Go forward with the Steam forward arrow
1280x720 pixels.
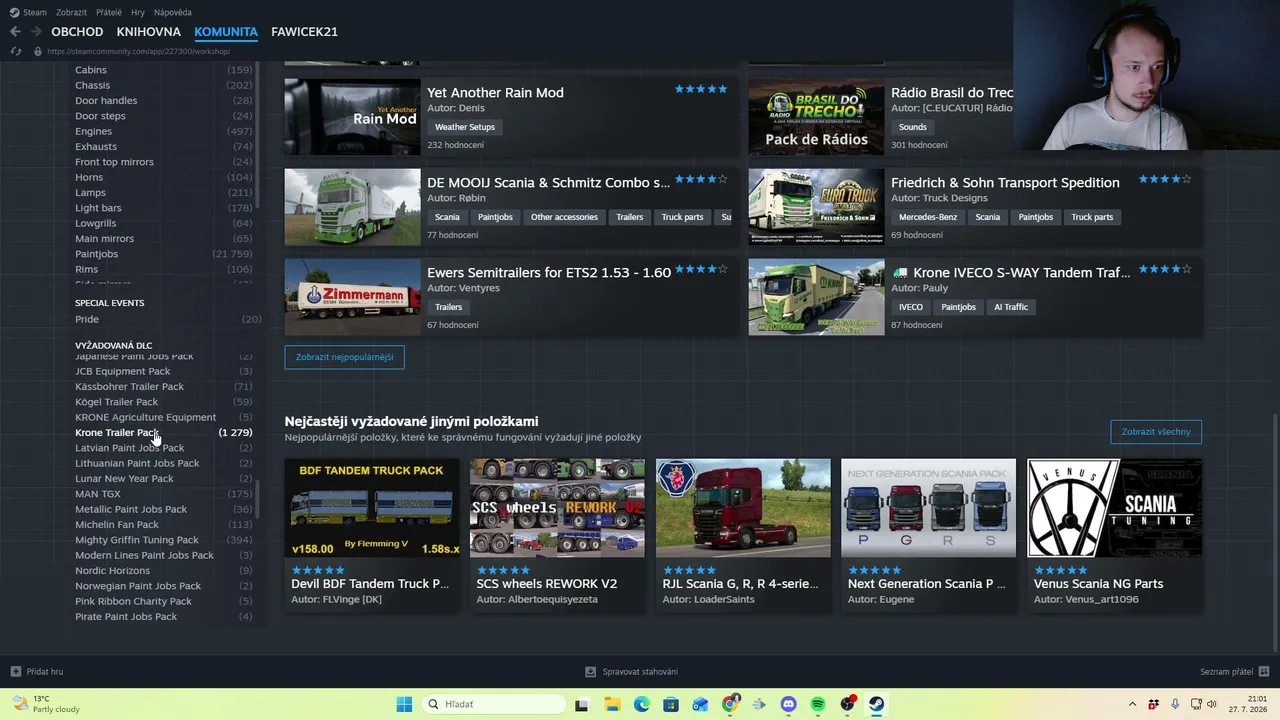(37, 32)
